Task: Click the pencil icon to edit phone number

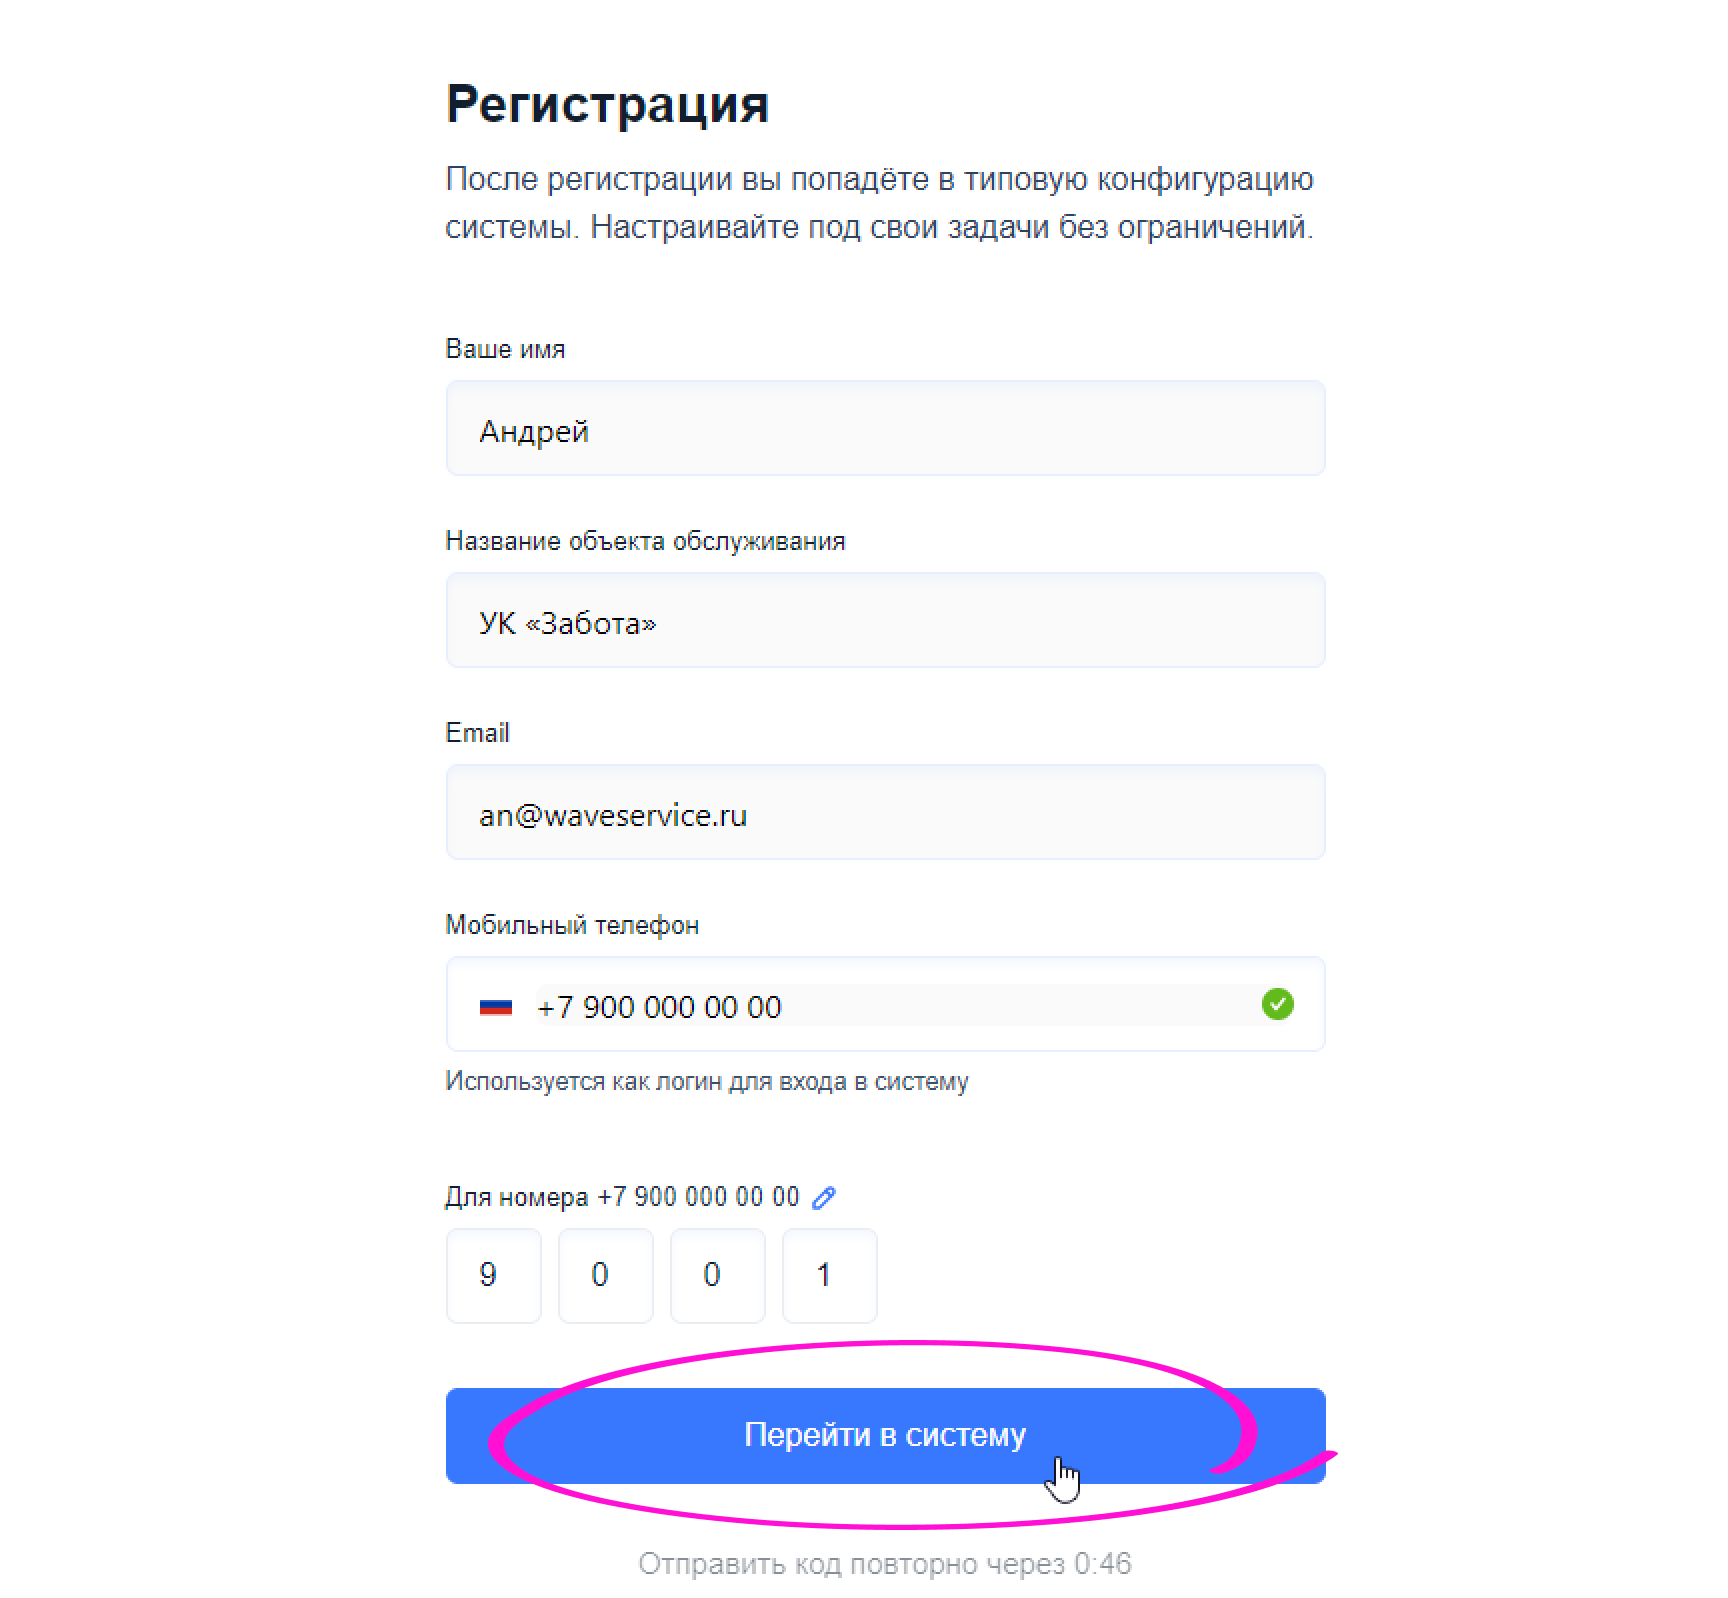Action: (x=824, y=1197)
